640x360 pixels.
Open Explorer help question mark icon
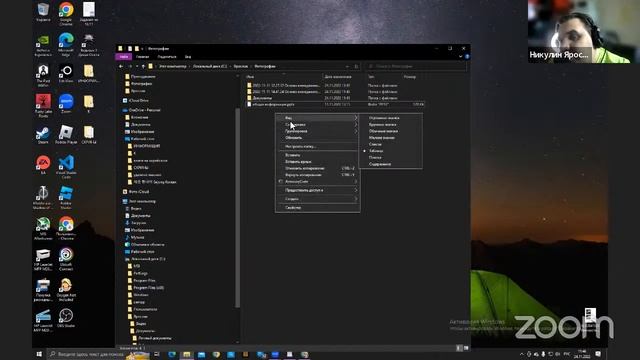[x=467, y=57]
